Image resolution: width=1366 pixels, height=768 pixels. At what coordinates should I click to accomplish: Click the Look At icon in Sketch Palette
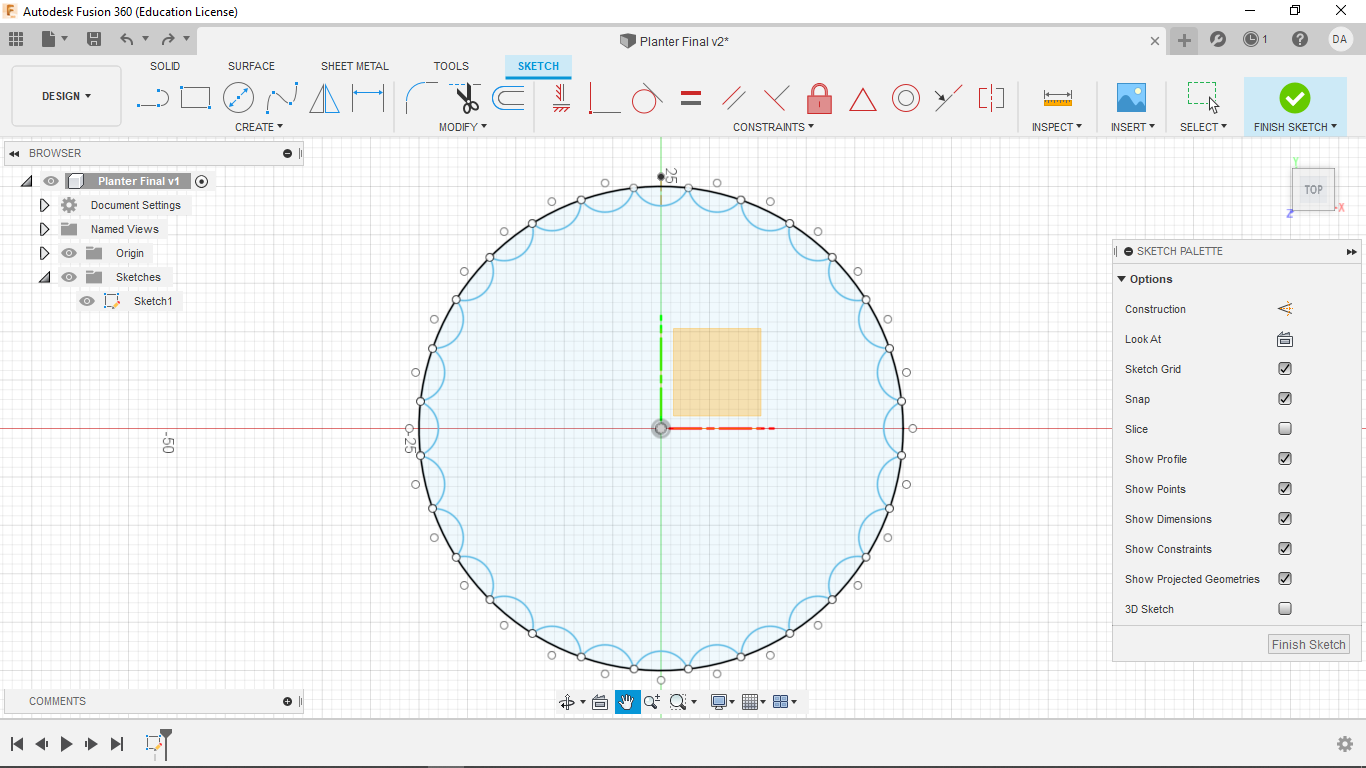tap(1285, 339)
